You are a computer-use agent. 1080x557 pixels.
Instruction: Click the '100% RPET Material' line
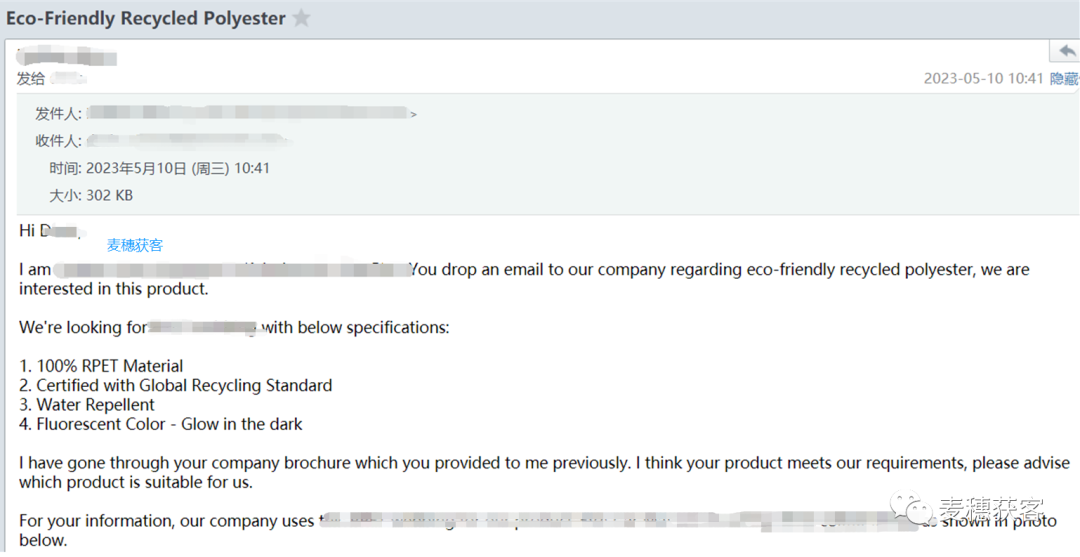click(101, 366)
